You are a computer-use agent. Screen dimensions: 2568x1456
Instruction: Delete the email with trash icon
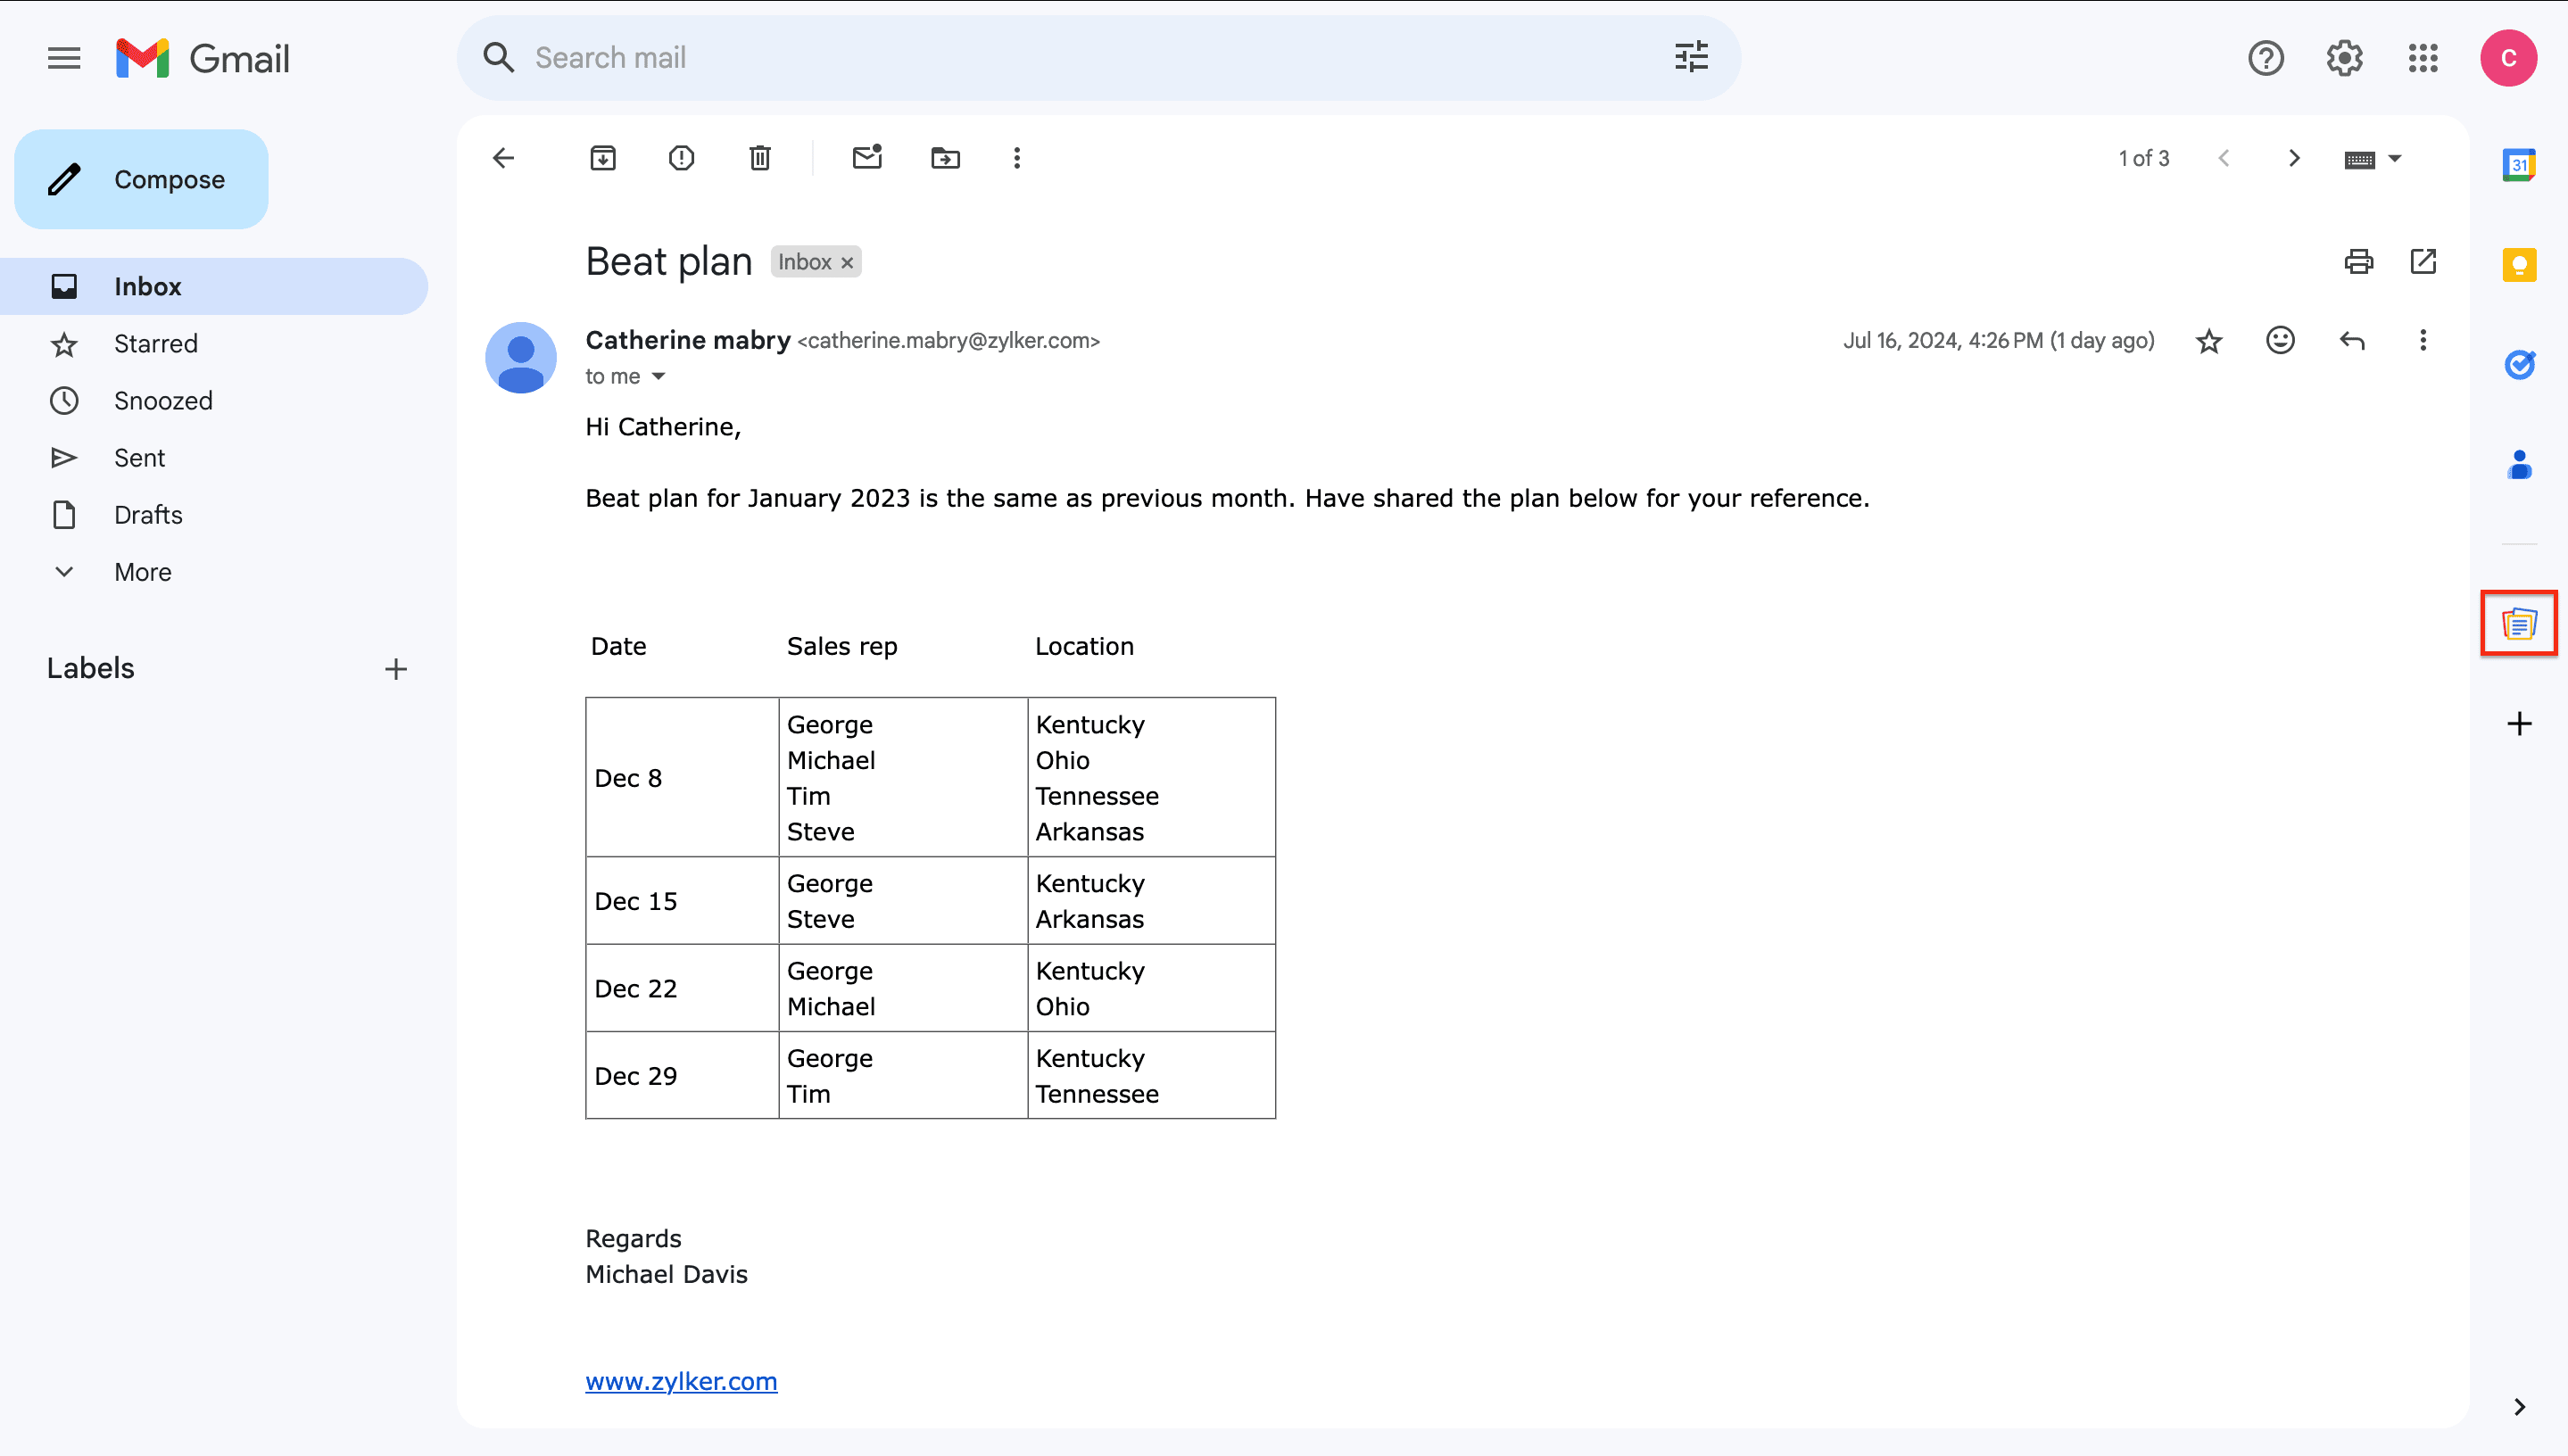(x=760, y=158)
